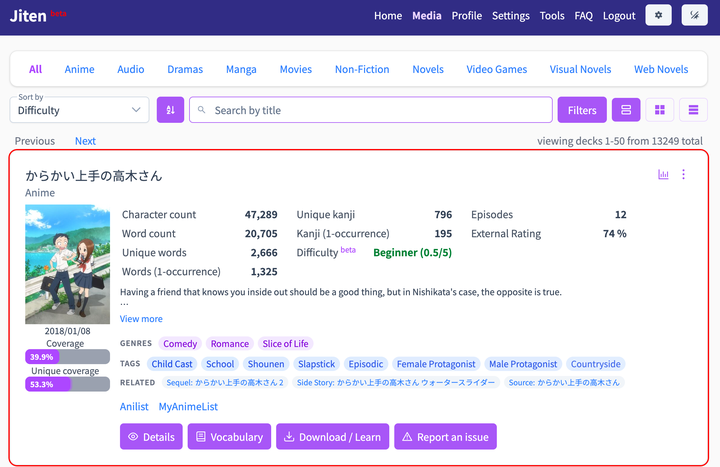Select the Video Games media tab
The height and width of the screenshot is (467, 720).
click(x=496, y=69)
